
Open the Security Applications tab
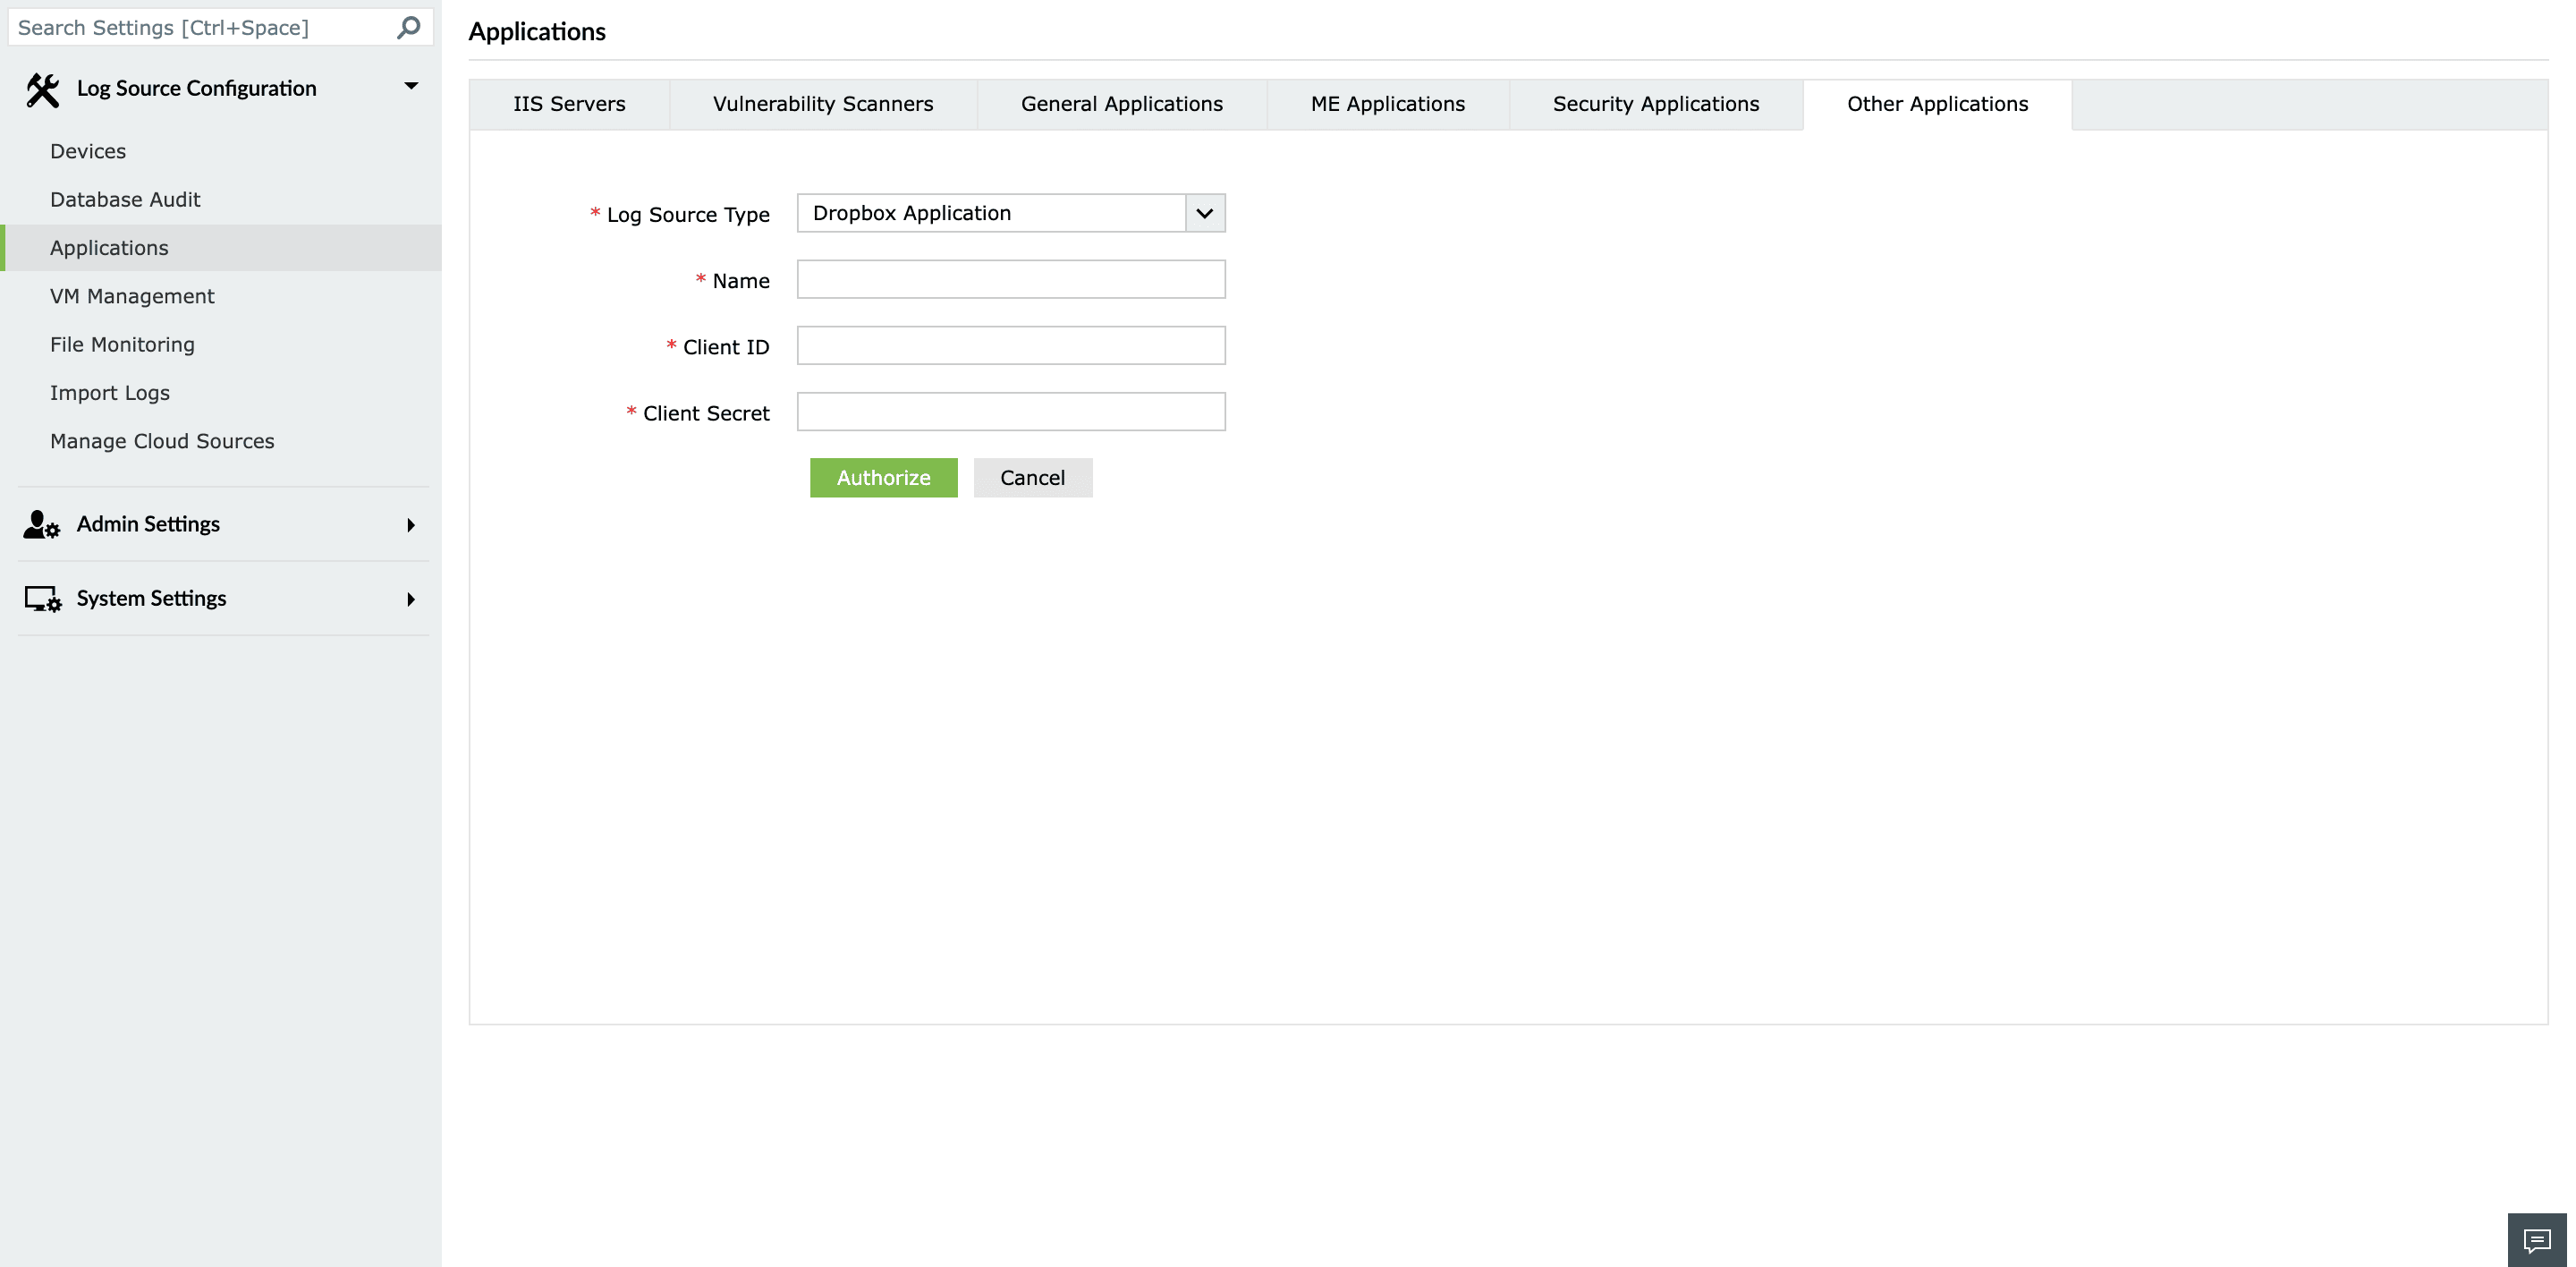1655,104
